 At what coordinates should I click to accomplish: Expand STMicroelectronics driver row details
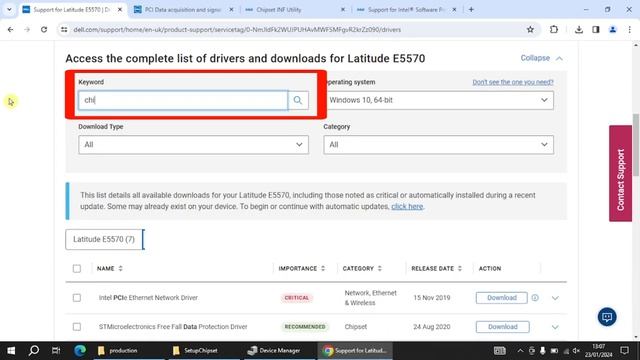point(555,327)
